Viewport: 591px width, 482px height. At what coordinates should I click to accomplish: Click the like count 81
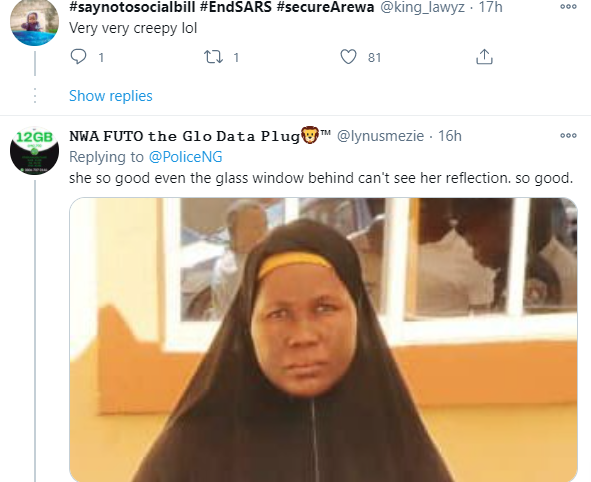374,58
